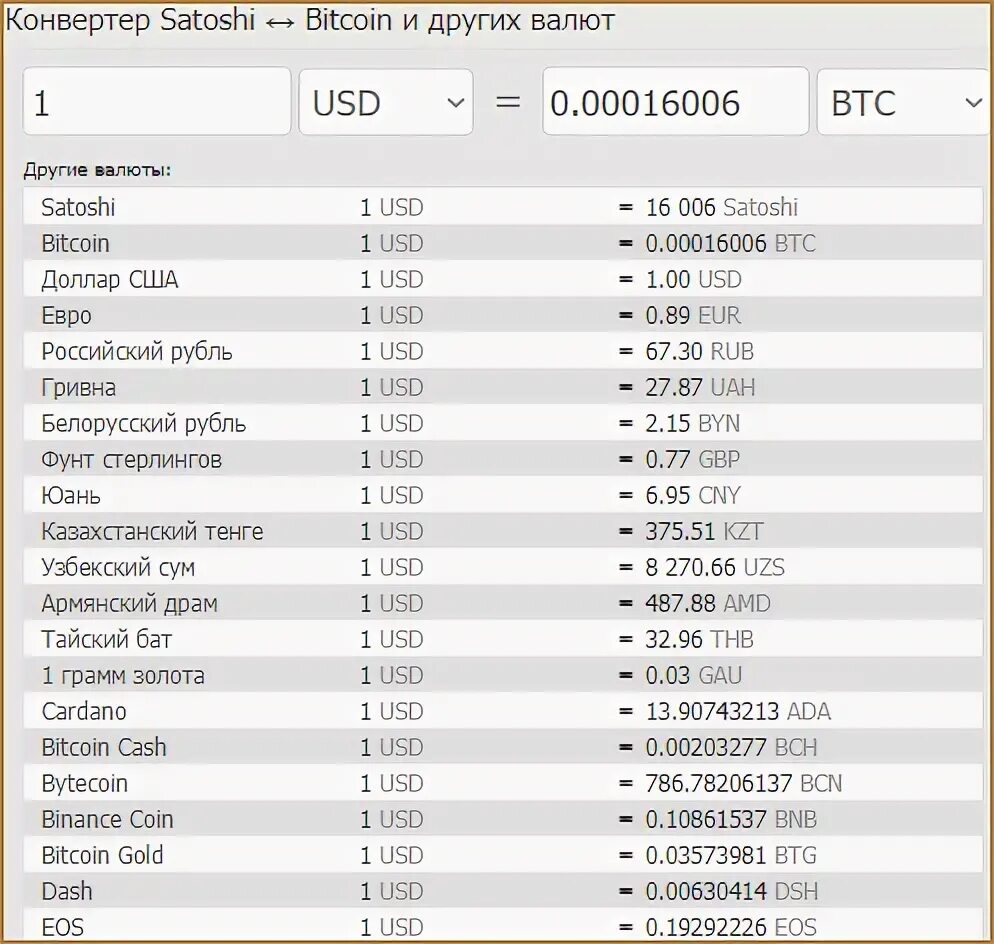Select the Гривна currency row
The width and height of the screenshot is (994, 944).
coord(503,387)
